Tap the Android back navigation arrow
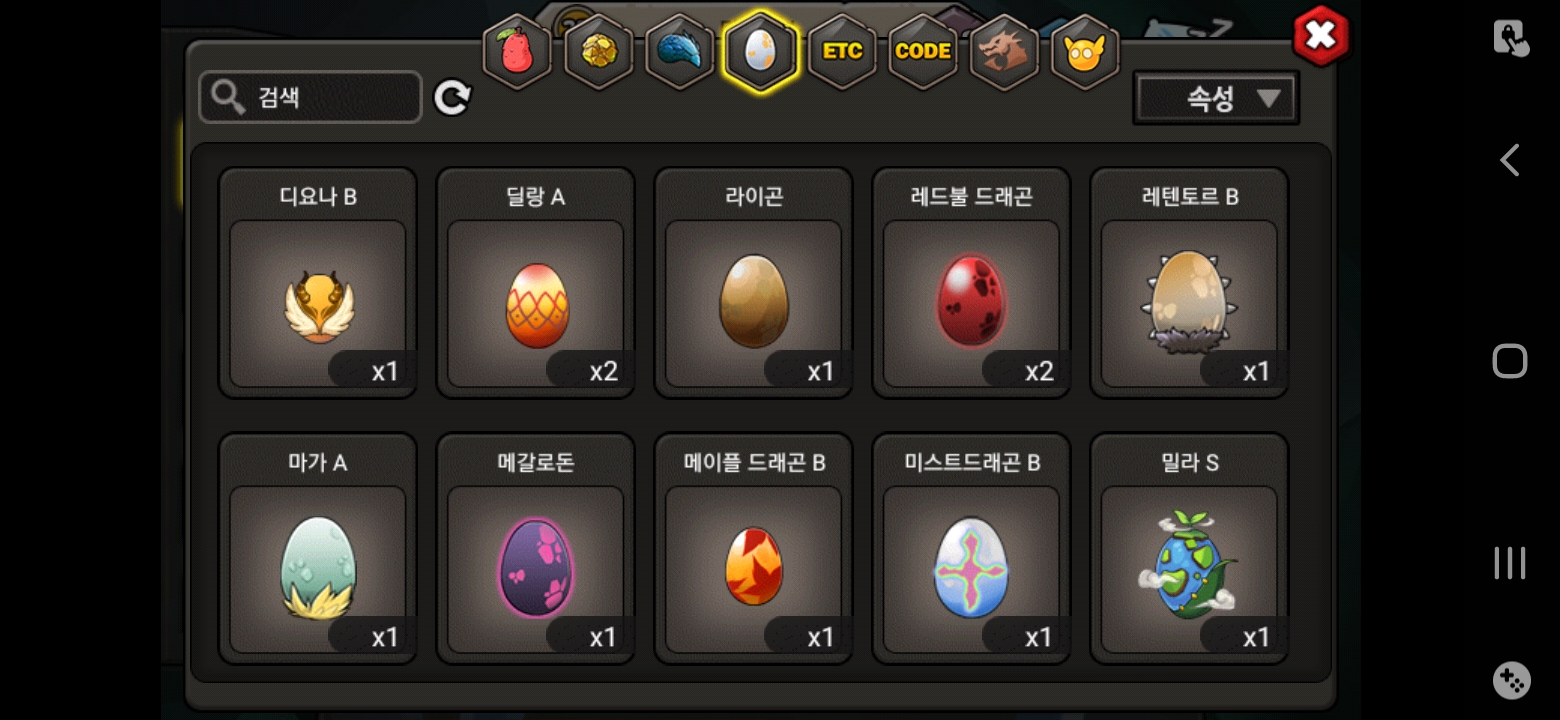The image size is (1560, 720). pos(1509,160)
